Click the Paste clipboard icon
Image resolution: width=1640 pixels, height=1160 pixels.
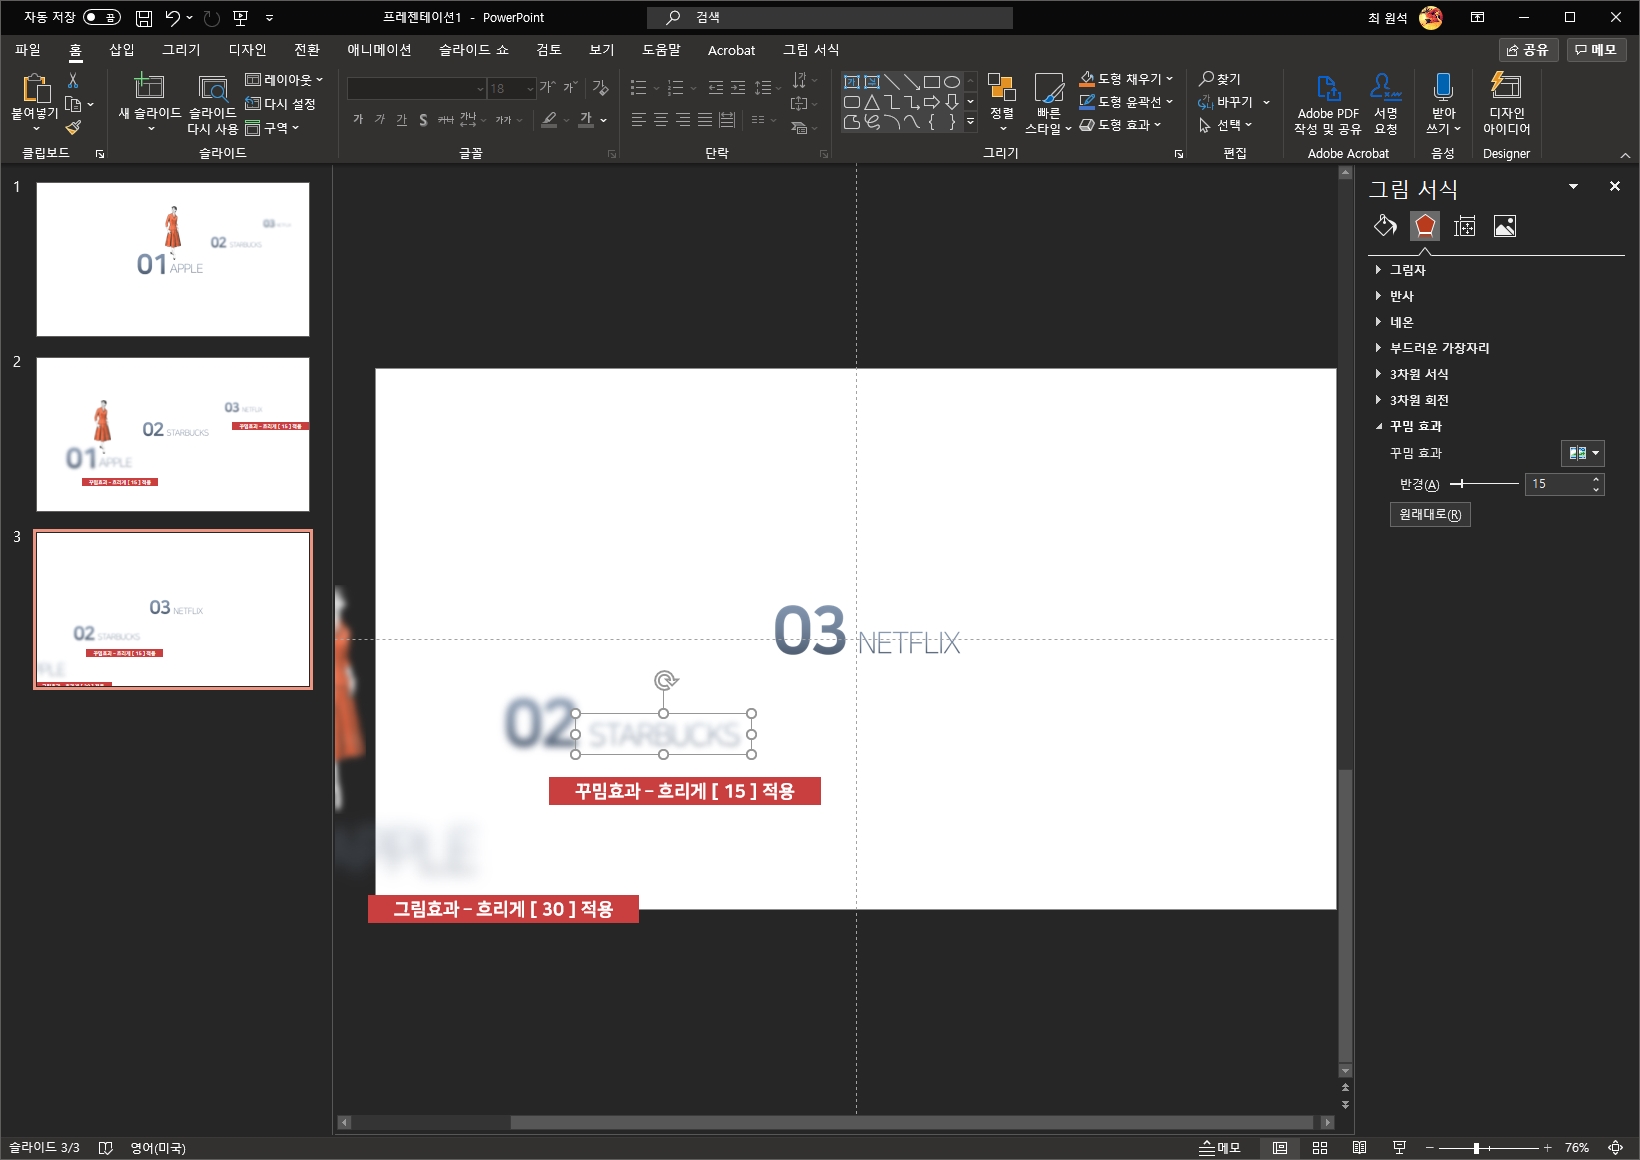tap(36, 90)
